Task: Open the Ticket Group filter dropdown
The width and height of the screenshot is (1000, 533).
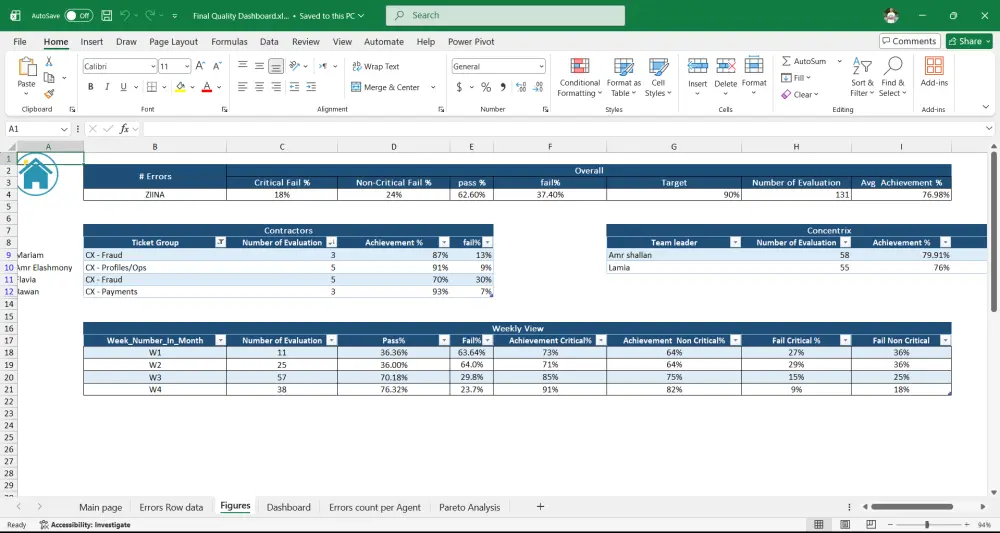Action: tap(220, 242)
